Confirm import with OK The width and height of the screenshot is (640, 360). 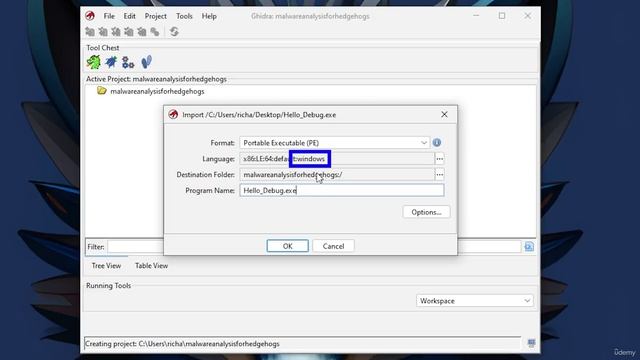coord(287,246)
